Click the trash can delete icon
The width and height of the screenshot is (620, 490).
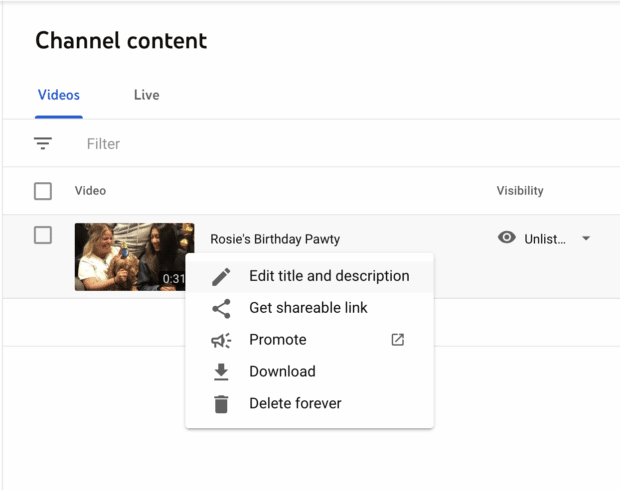[x=221, y=404]
